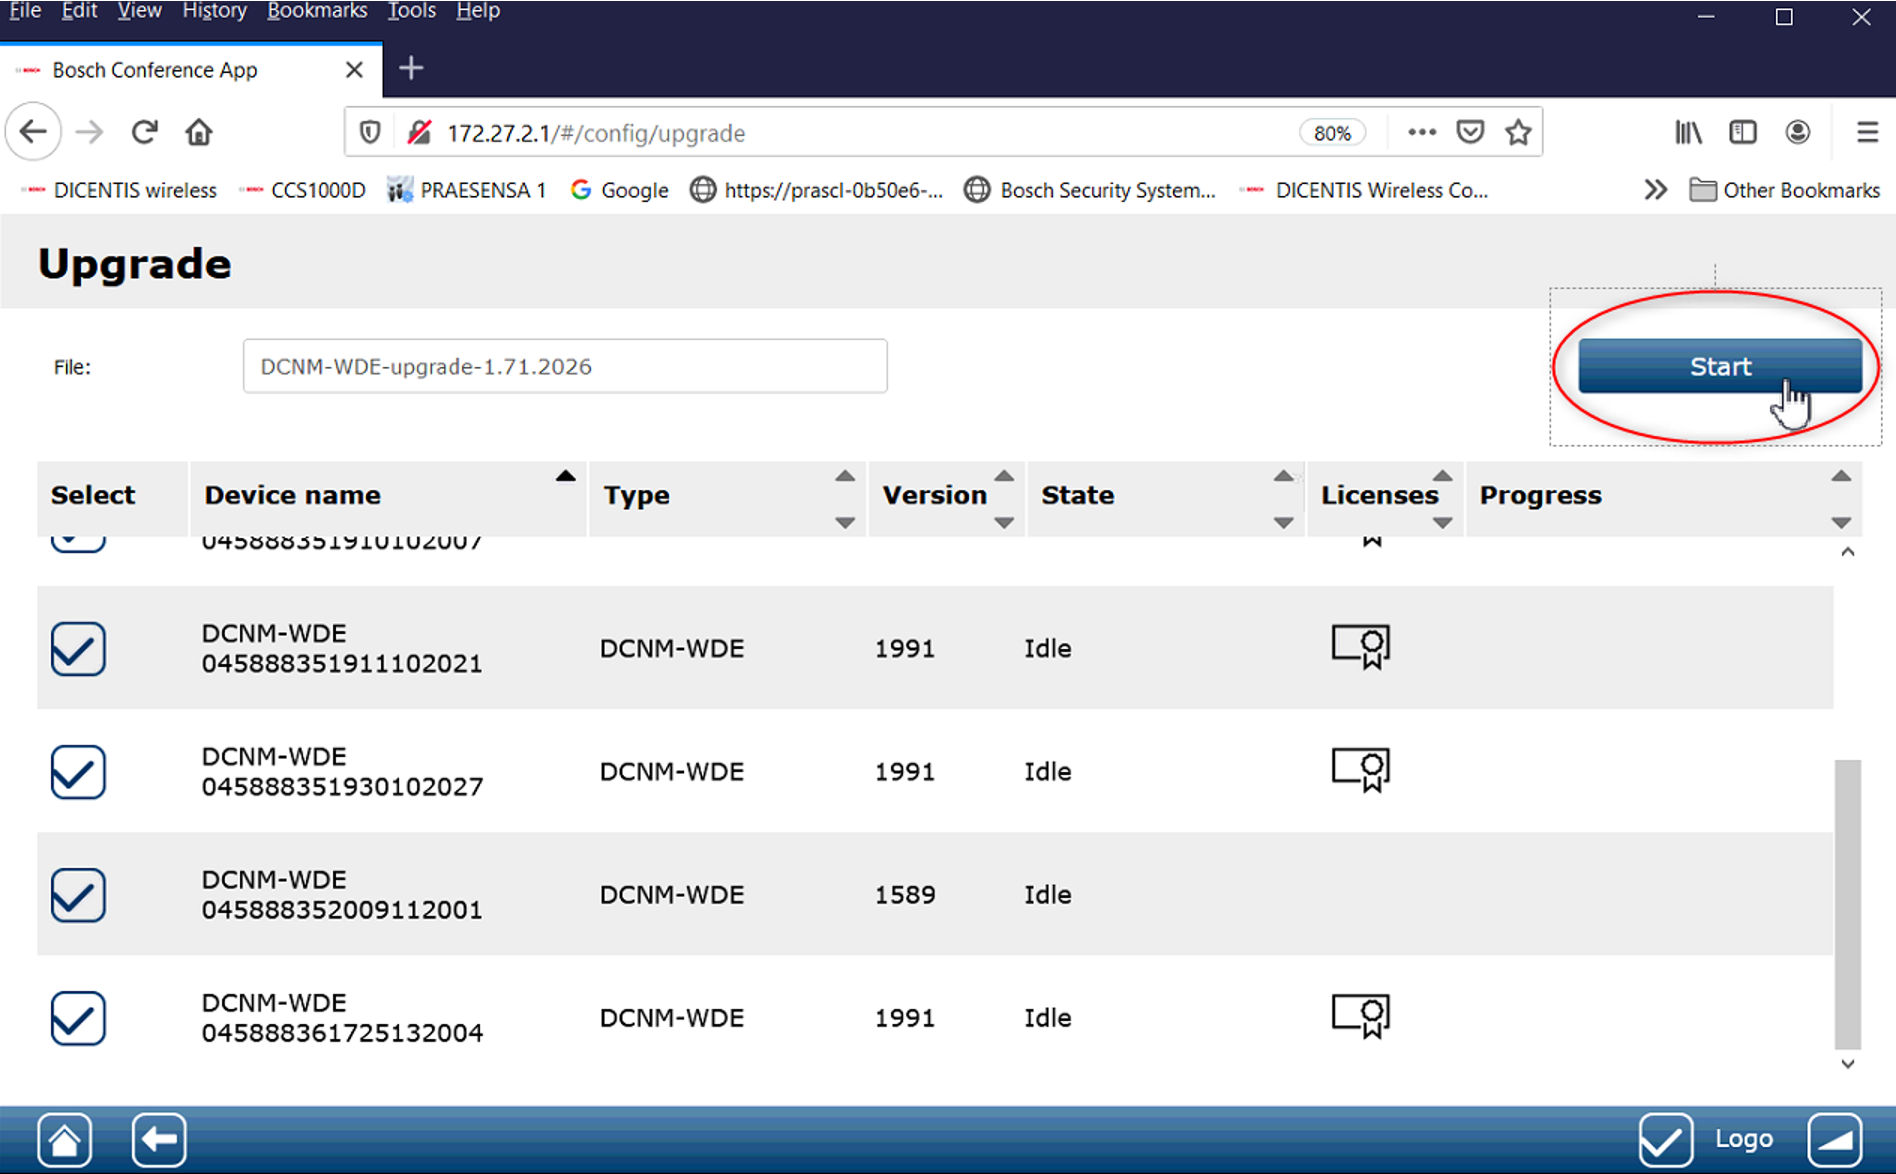Click the Home icon in bottom bar

pos(65,1139)
